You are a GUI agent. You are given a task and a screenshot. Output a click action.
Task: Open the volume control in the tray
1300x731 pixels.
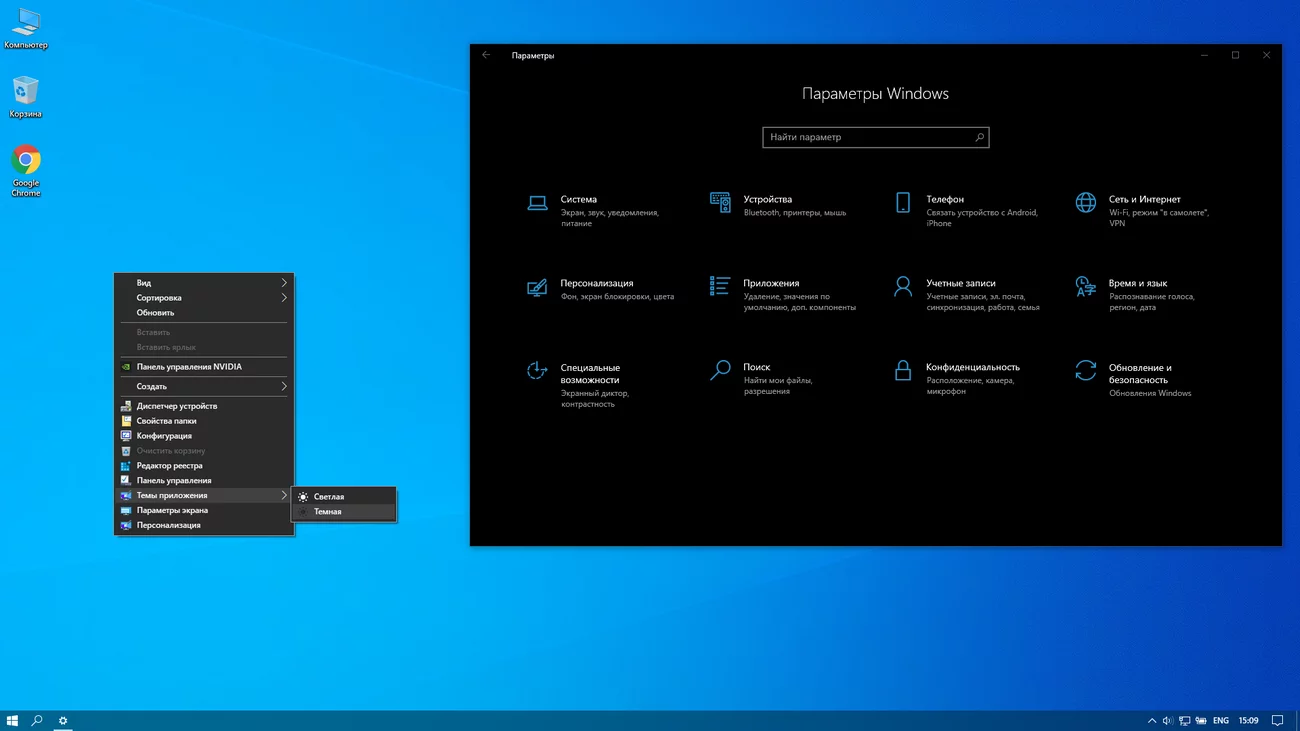click(1166, 720)
